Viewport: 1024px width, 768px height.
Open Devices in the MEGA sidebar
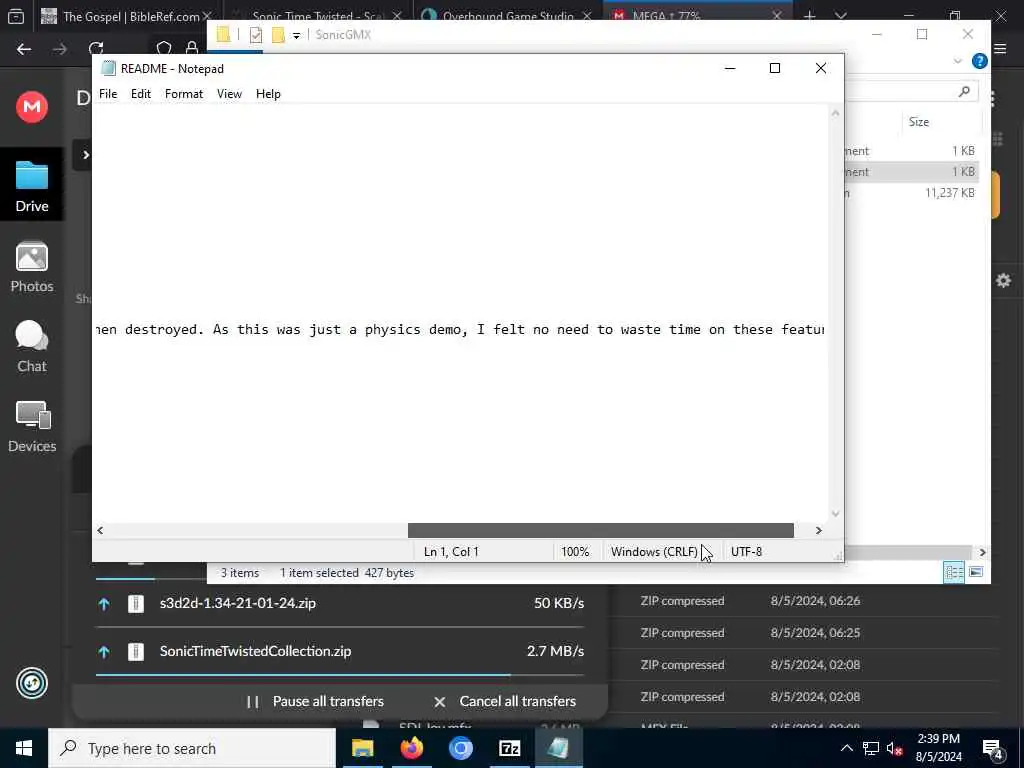click(x=32, y=427)
